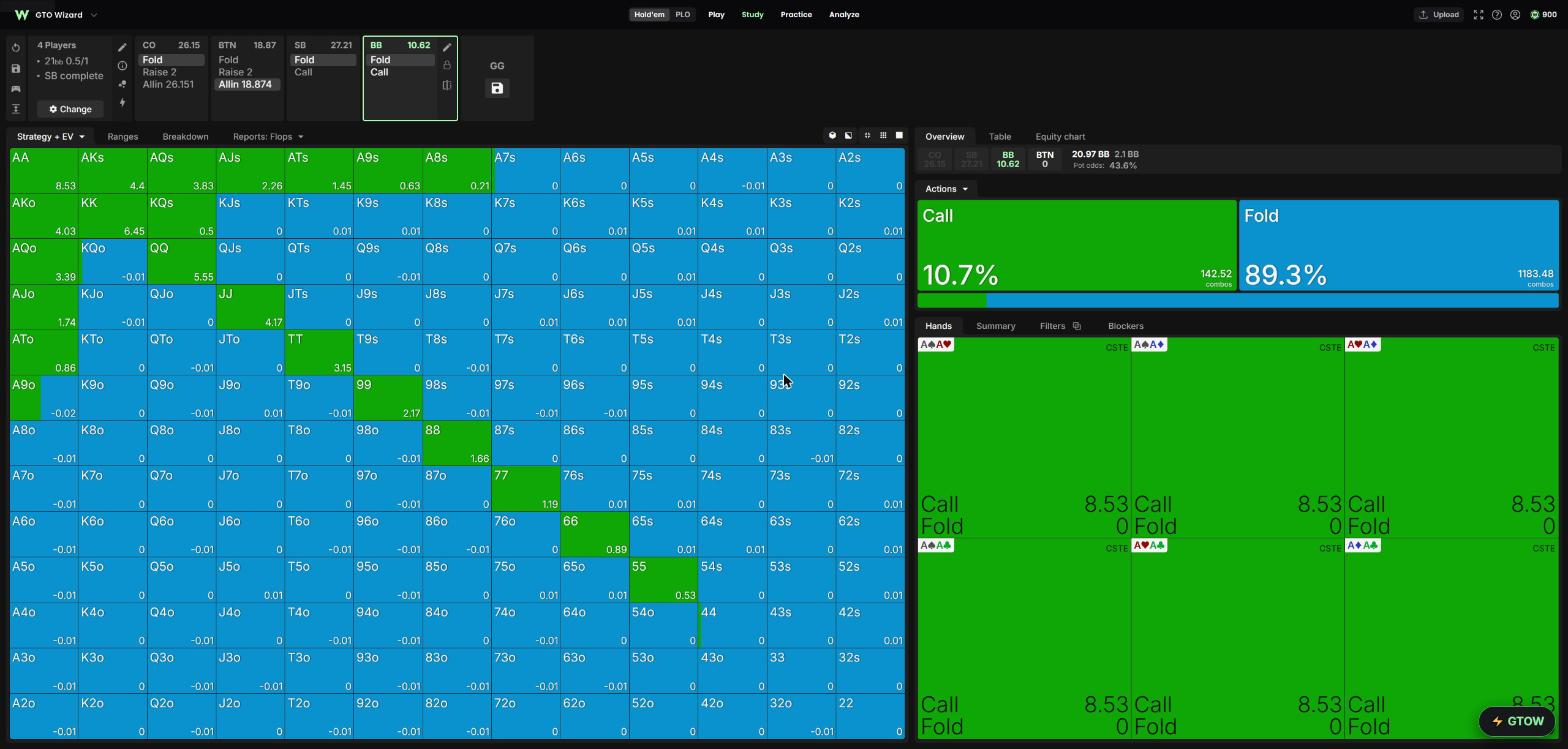This screenshot has height=749, width=1568.
Task: Edit the BB action with its pencil icon
Action: tap(447, 47)
